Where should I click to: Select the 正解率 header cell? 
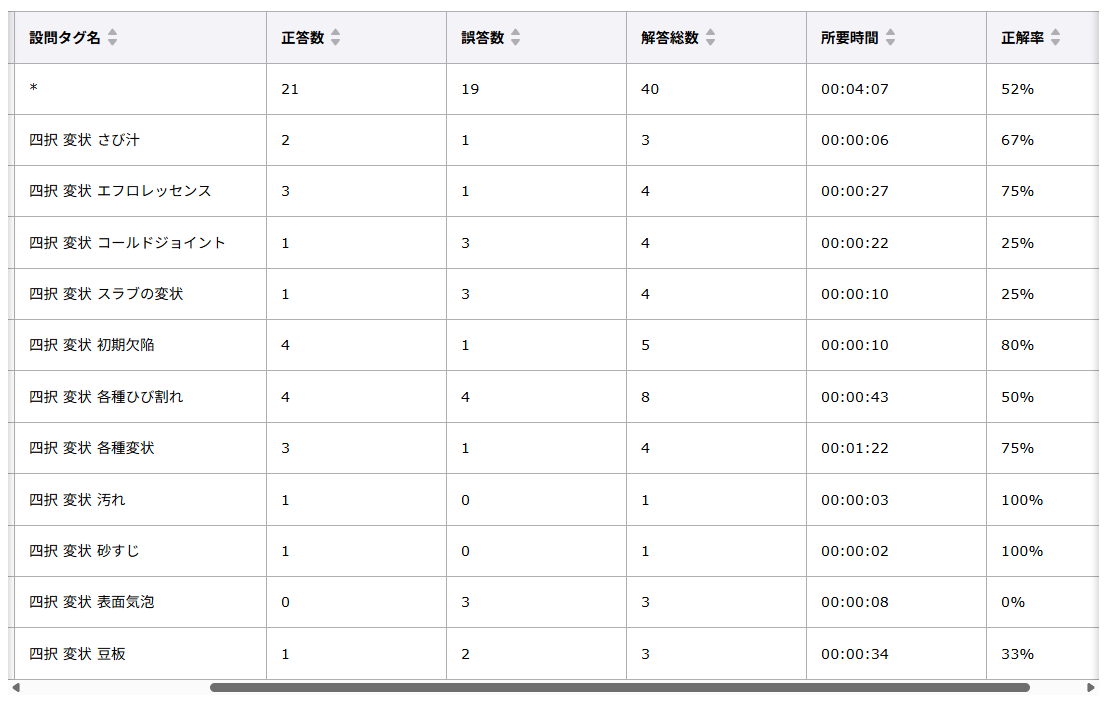click(x=1020, y=37)
